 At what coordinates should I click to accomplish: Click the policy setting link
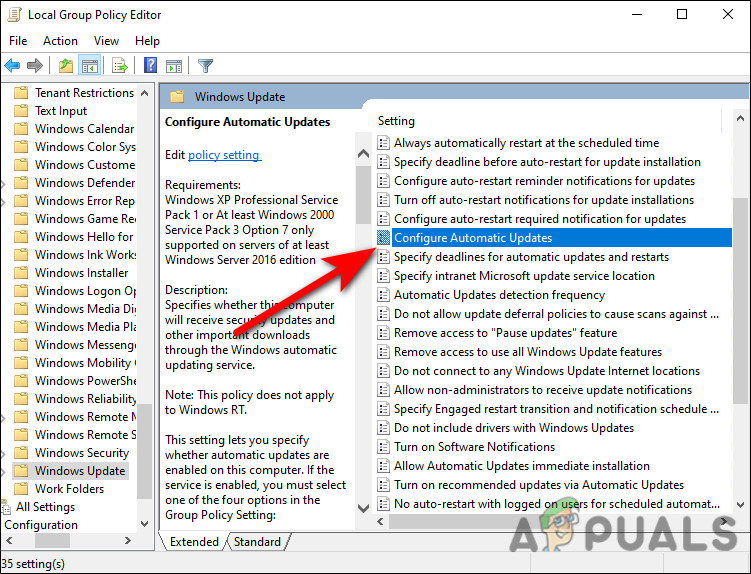(x=224, y=155)
